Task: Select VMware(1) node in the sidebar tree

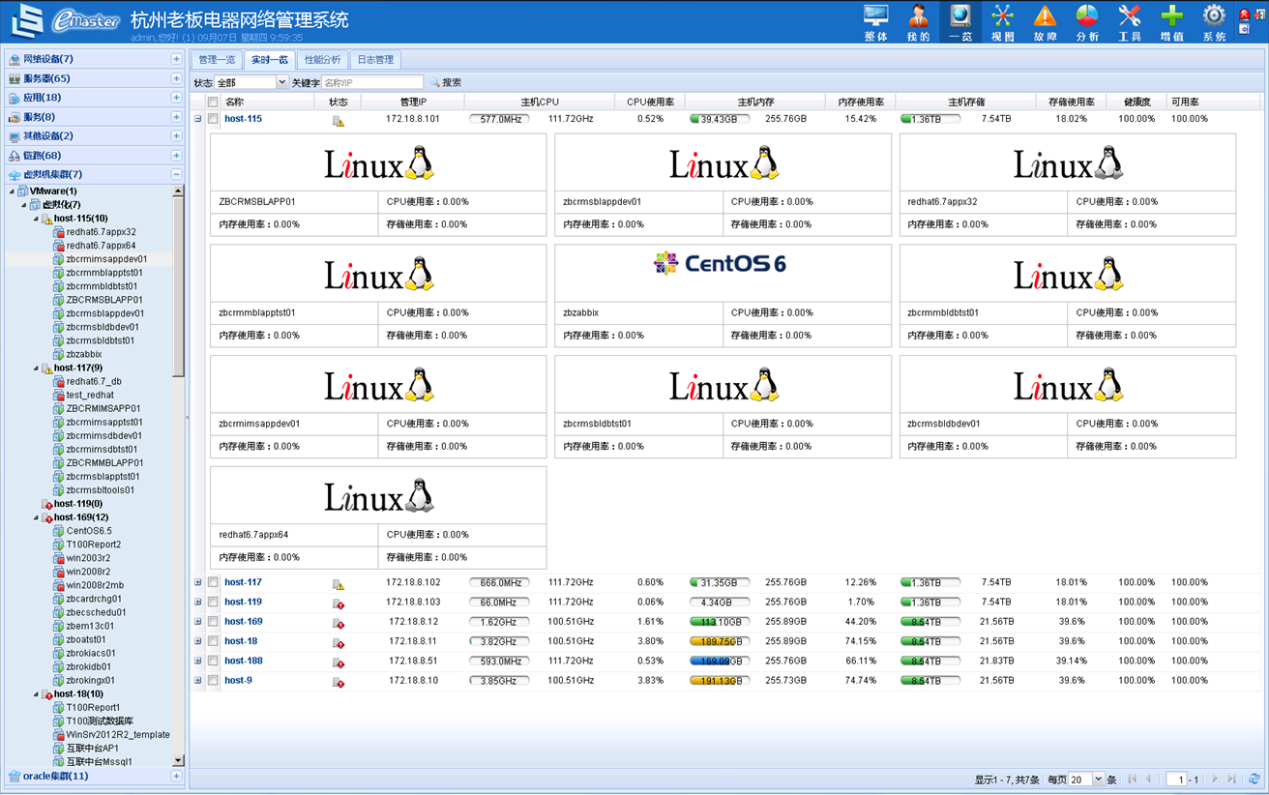Action: [53, 191]
